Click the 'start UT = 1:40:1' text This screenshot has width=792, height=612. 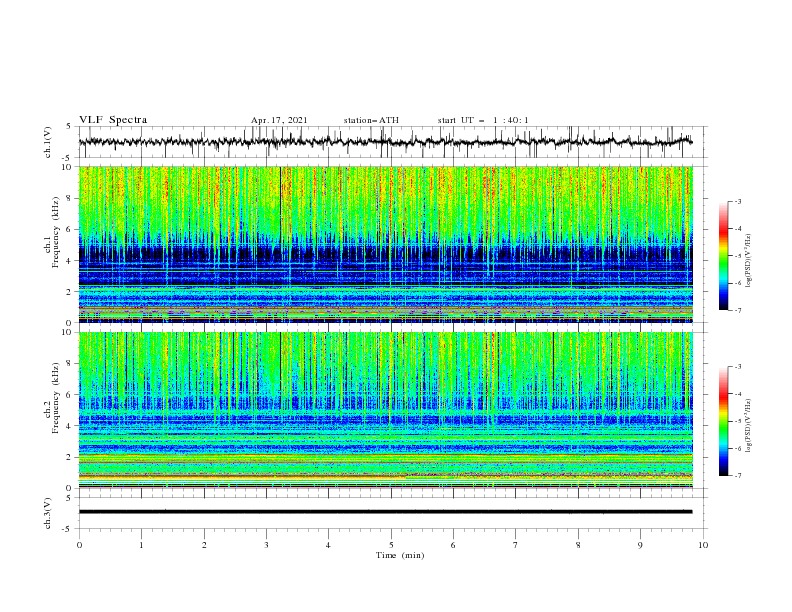click(x=483, y=120)
